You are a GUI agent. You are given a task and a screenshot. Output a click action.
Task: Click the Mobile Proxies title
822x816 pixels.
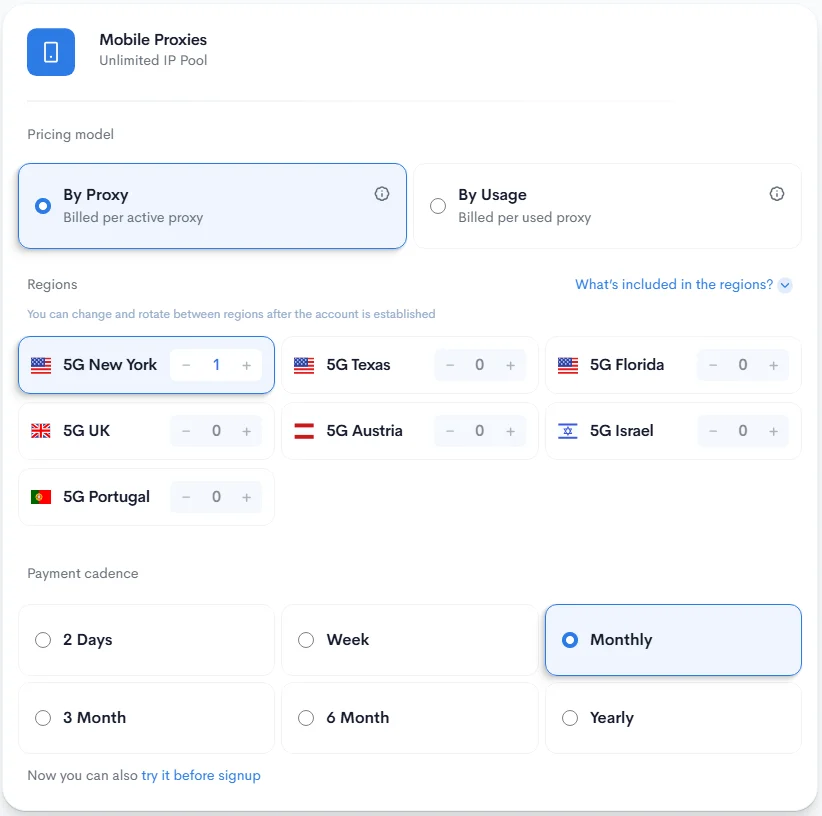point(153,40)
